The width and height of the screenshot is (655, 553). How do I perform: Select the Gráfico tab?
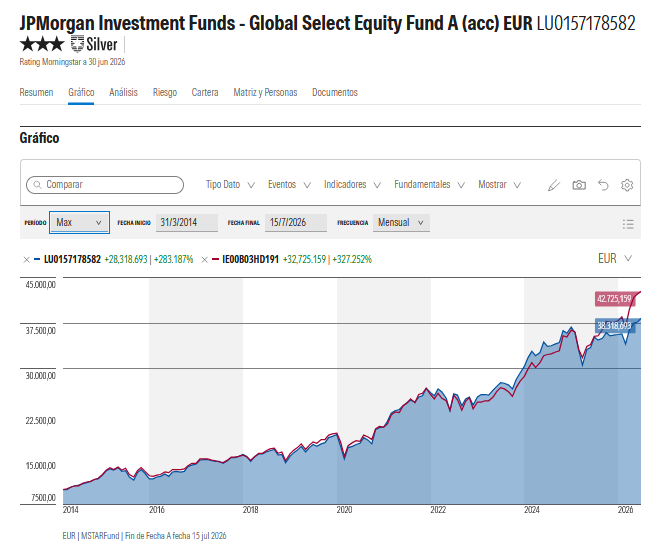[x=81, y=92]
